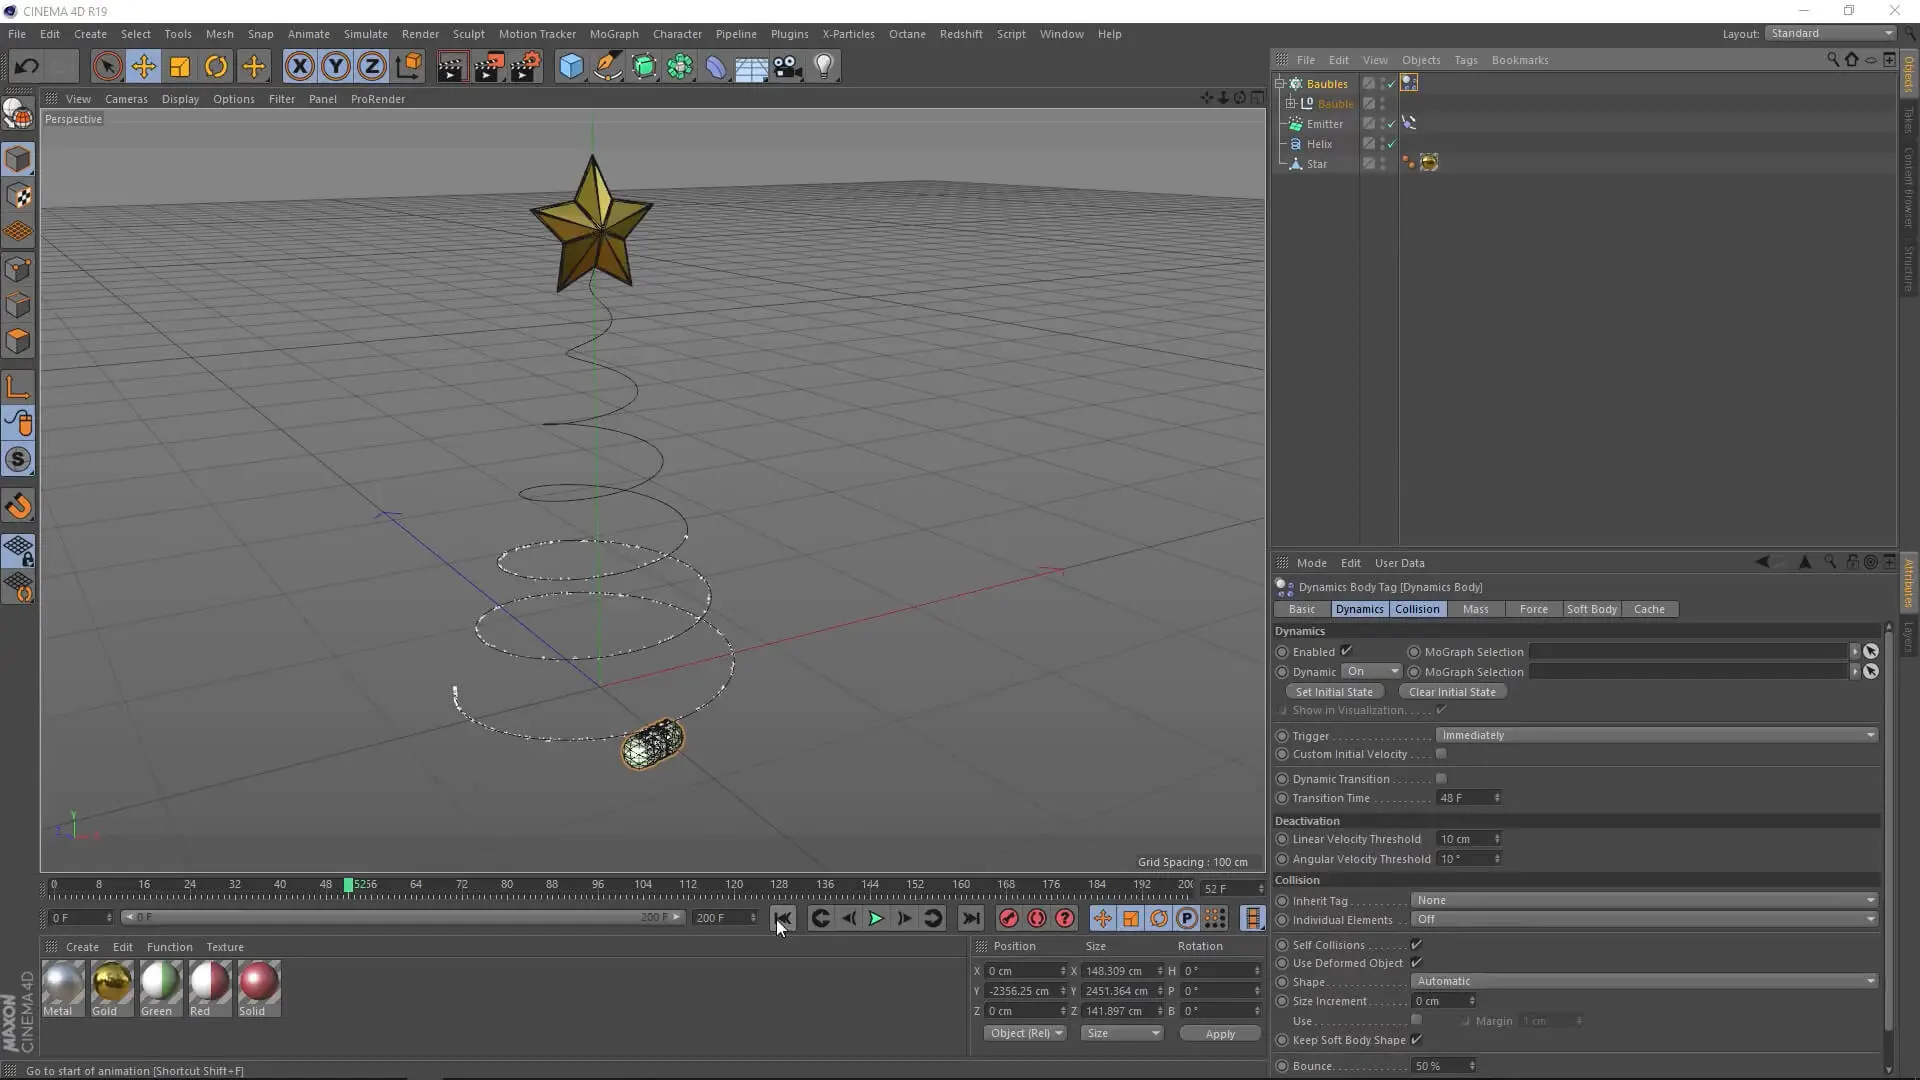
Task: Toggle the Helix enable checkmark
Action: pos(1391,144)
